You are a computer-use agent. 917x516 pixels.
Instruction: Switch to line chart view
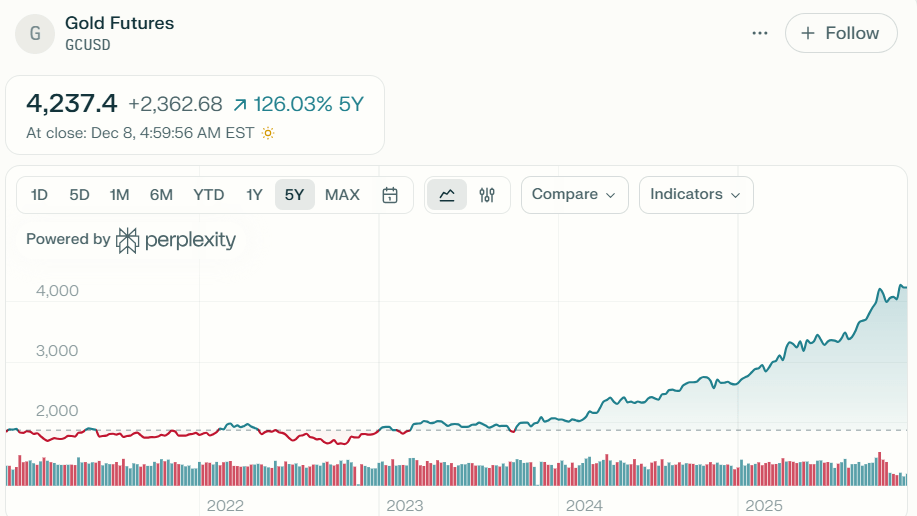click(x=447, y=195)
